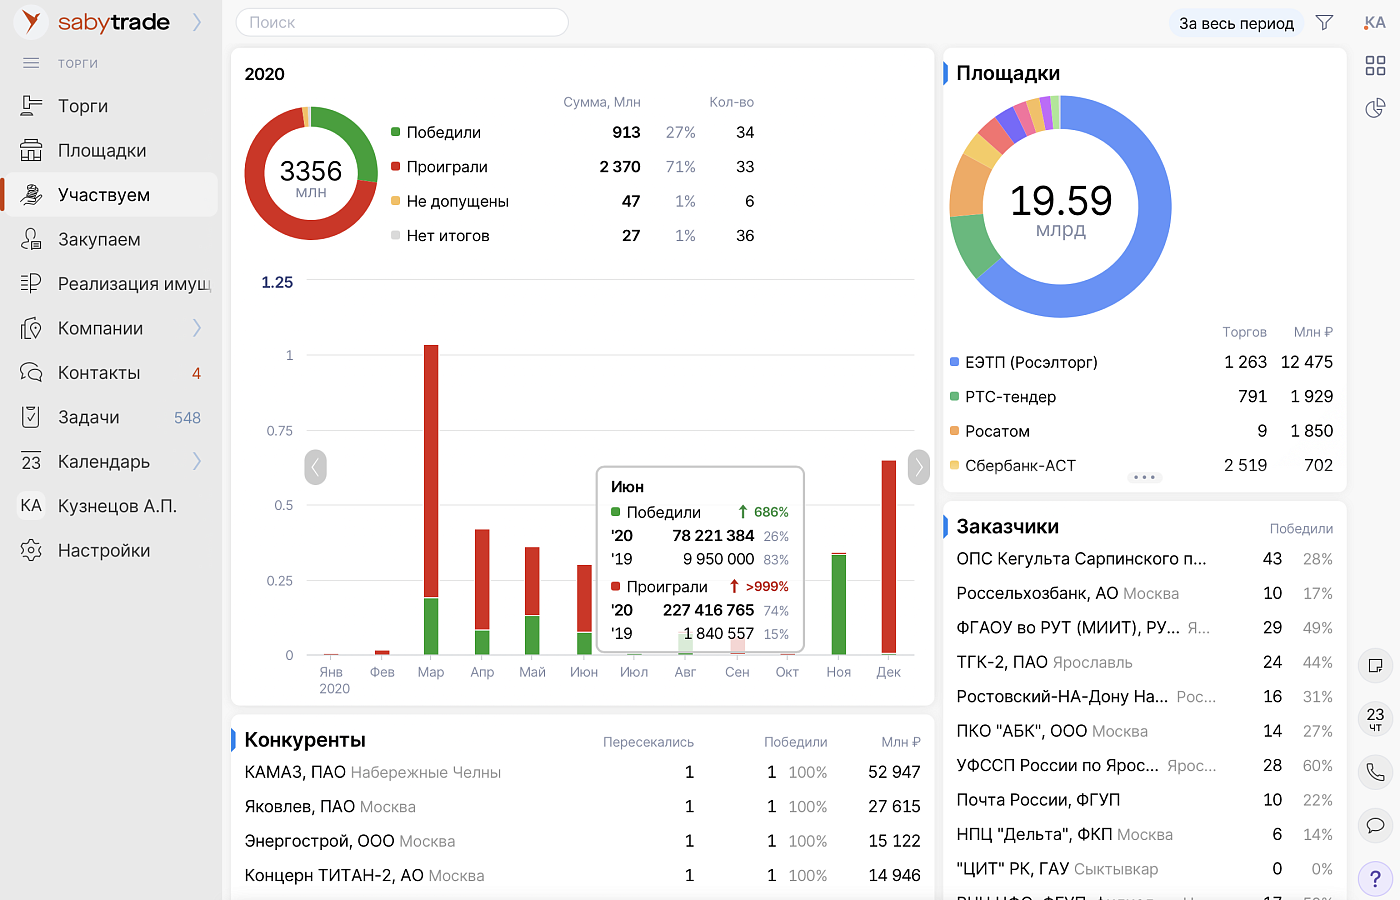Select Росатом platform row
The width and height of the screenshot is (1400, 900).
point(1141,431)
